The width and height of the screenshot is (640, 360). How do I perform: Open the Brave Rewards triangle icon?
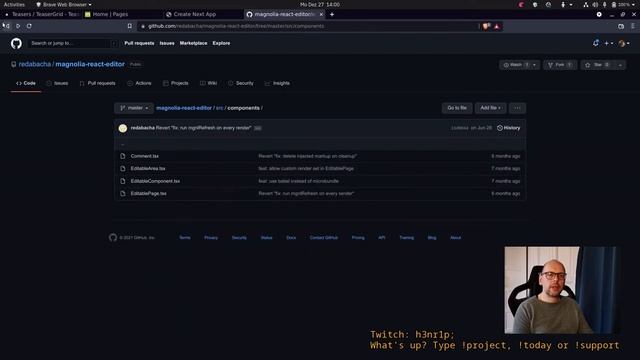click(x=497, y=26)
